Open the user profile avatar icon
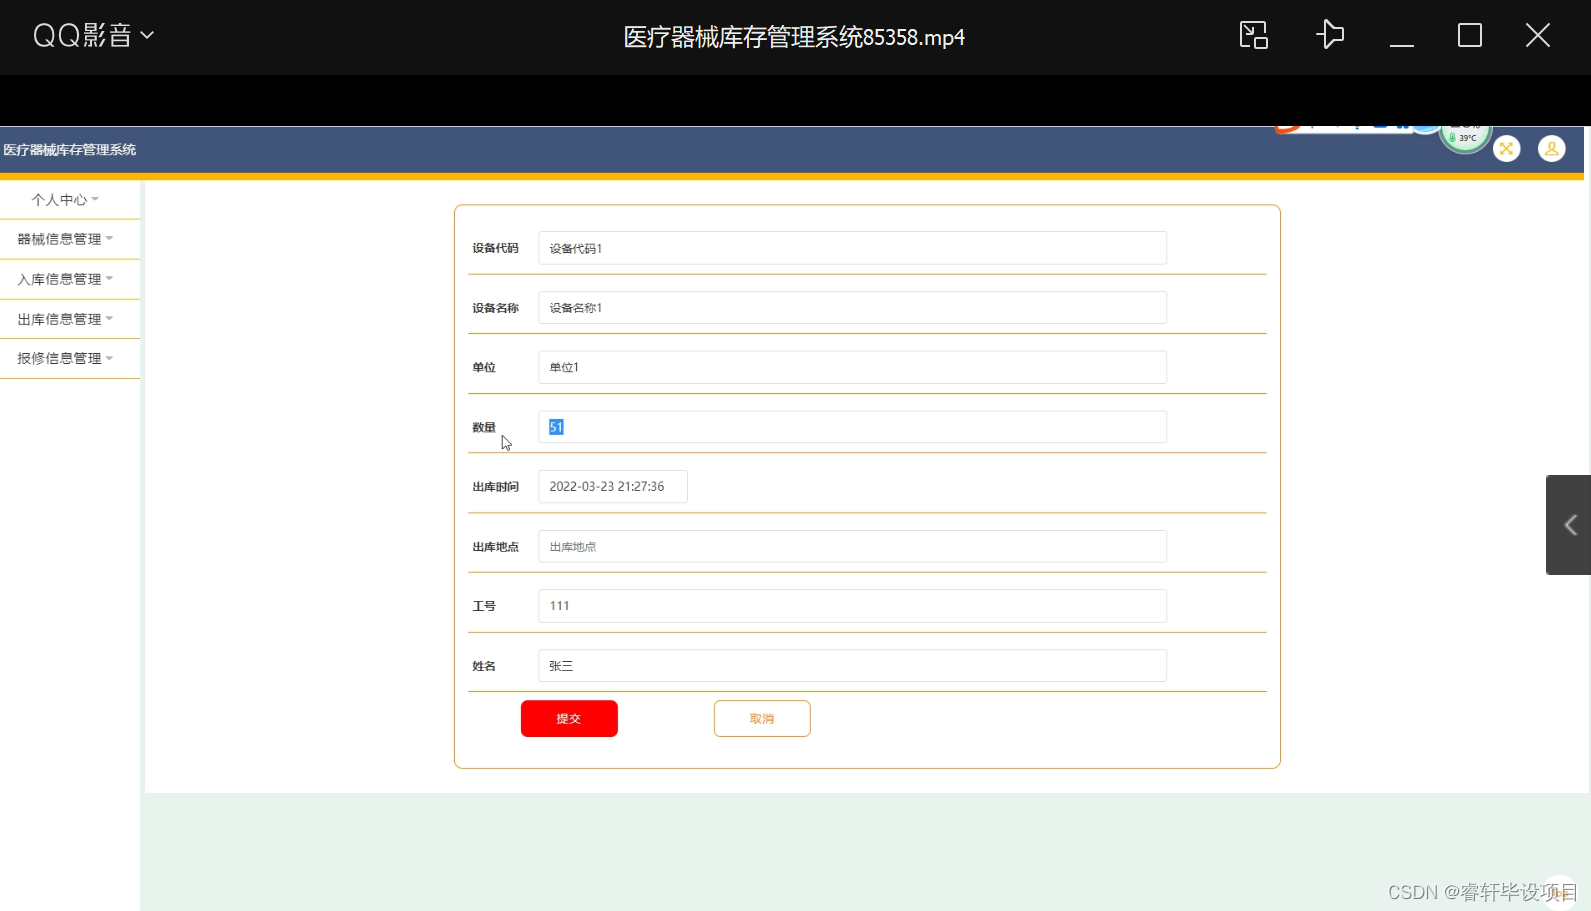 tap(1551, 149)
